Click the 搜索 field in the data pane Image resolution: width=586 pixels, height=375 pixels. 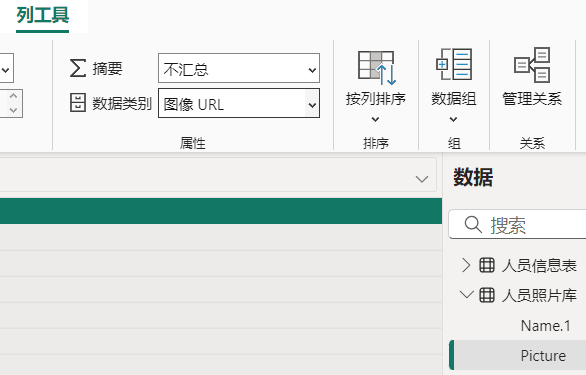click(x=517, y=224)
